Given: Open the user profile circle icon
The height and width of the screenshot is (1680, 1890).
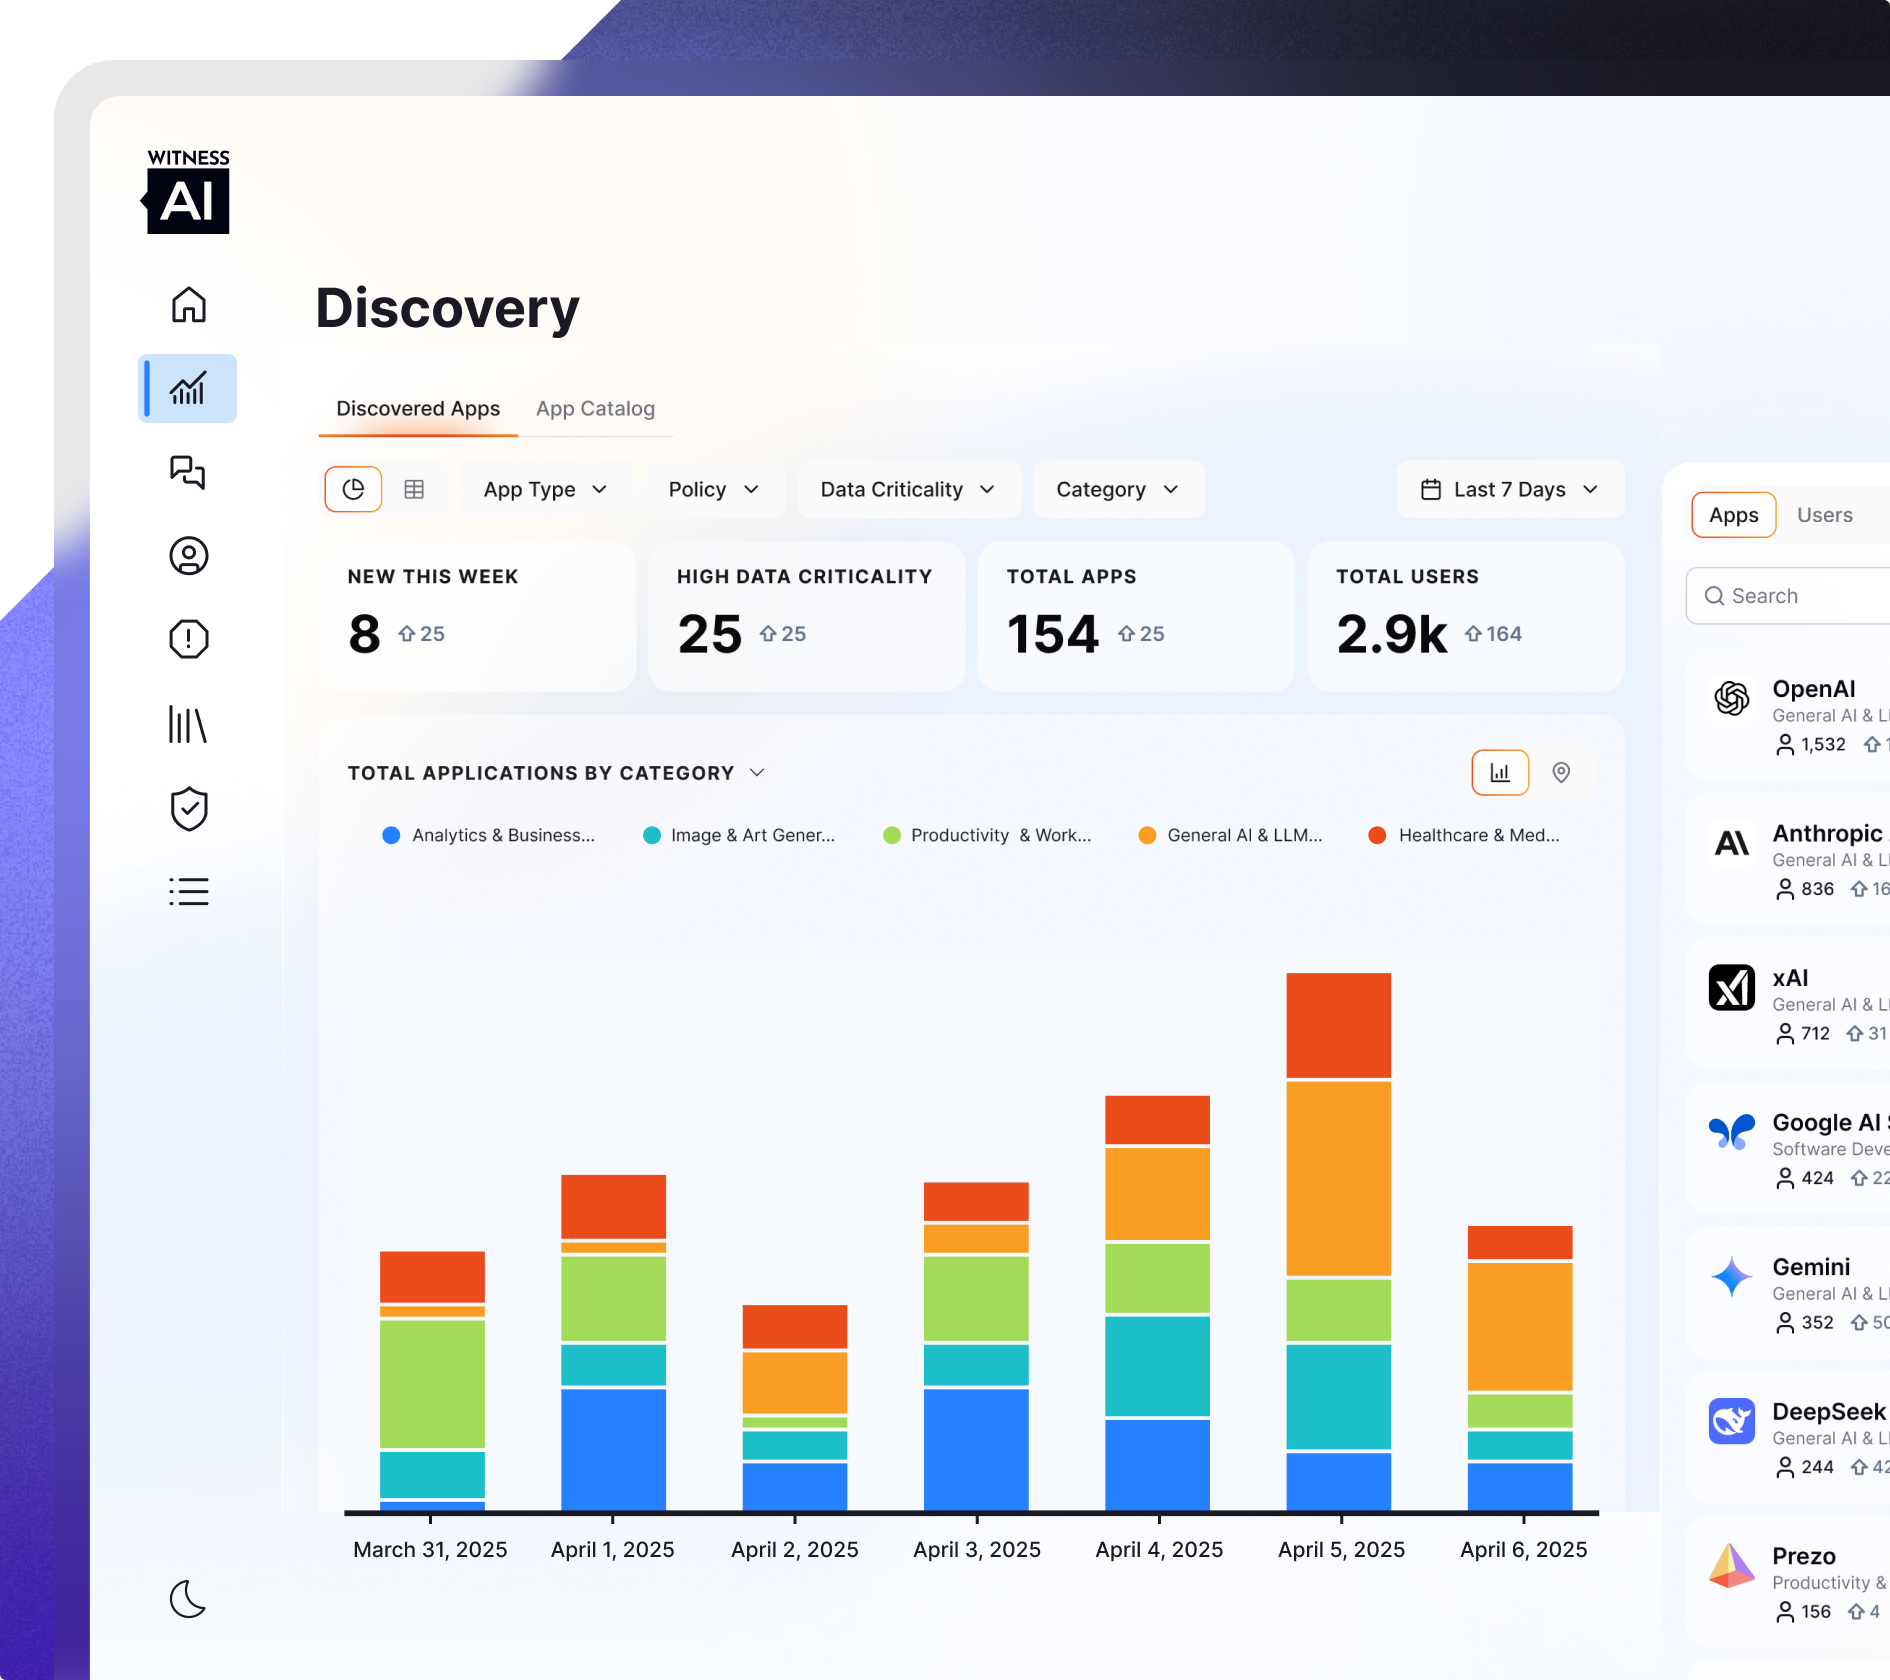Looking at the screenshot, I should (x=188, y=556).
